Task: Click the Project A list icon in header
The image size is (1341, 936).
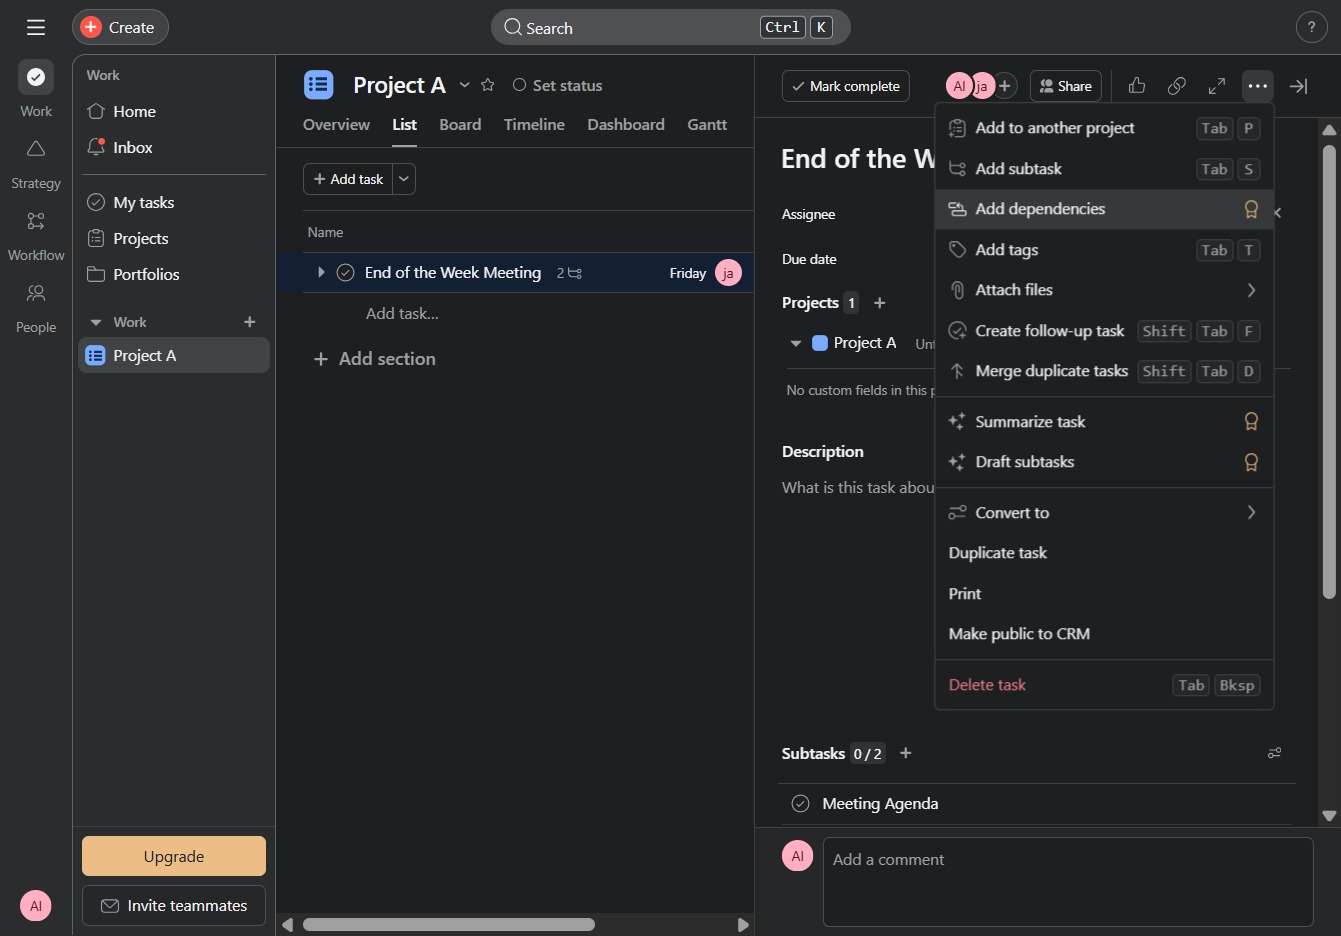Action: coord(319,85)
